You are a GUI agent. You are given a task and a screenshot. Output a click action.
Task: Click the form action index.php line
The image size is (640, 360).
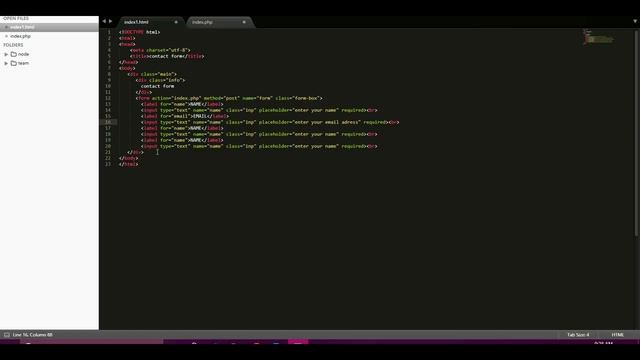point(229,98)
